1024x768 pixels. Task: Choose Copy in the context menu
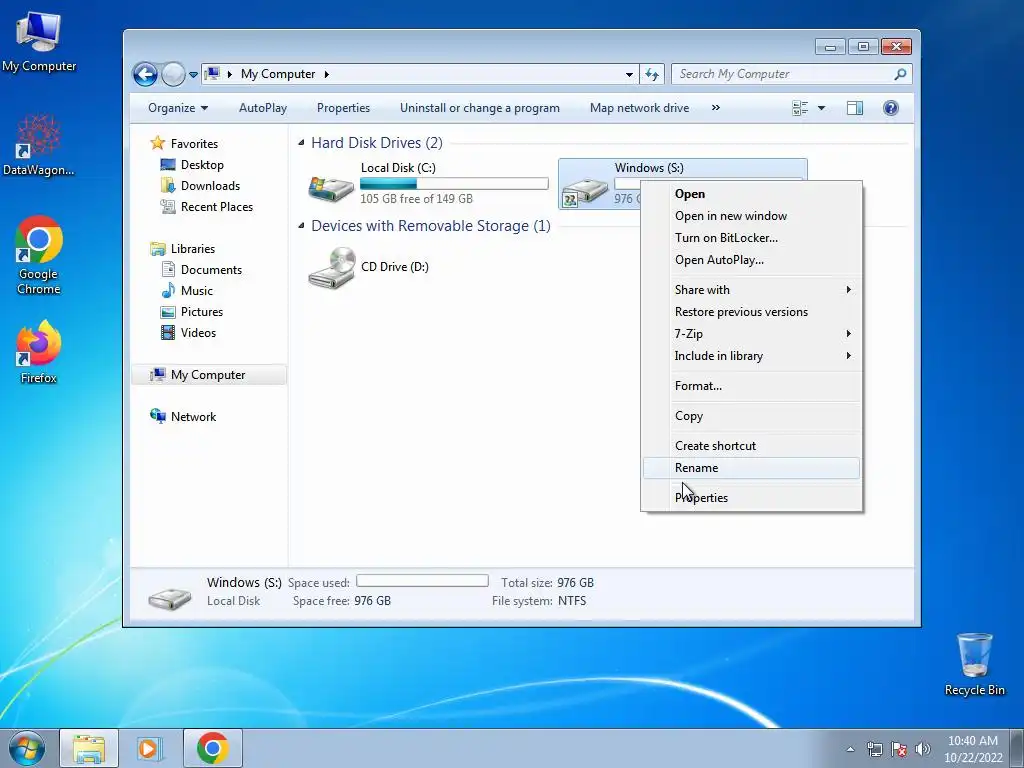[x=751, y=416]
